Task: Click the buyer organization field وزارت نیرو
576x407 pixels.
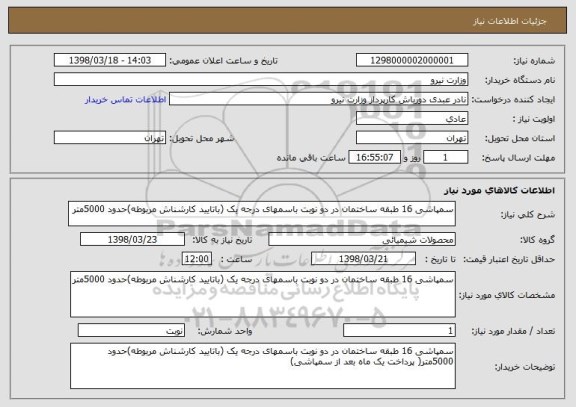Action: click(x=261, y=79)
